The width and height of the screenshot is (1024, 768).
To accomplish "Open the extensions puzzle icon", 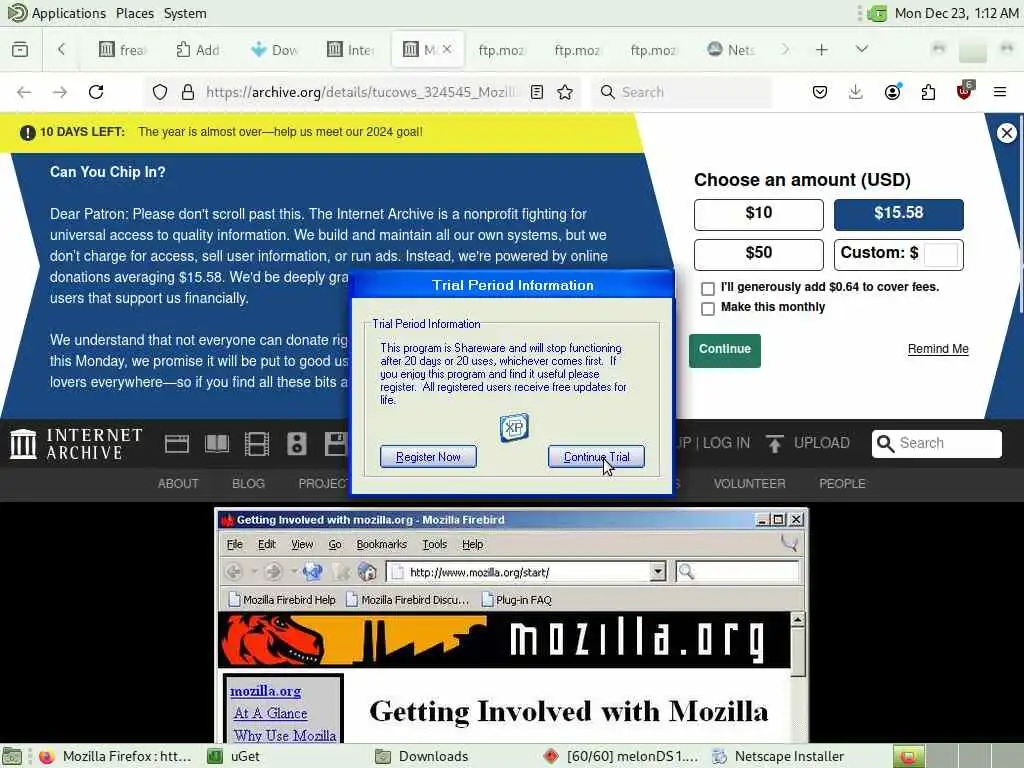I will tap(928, 92).
